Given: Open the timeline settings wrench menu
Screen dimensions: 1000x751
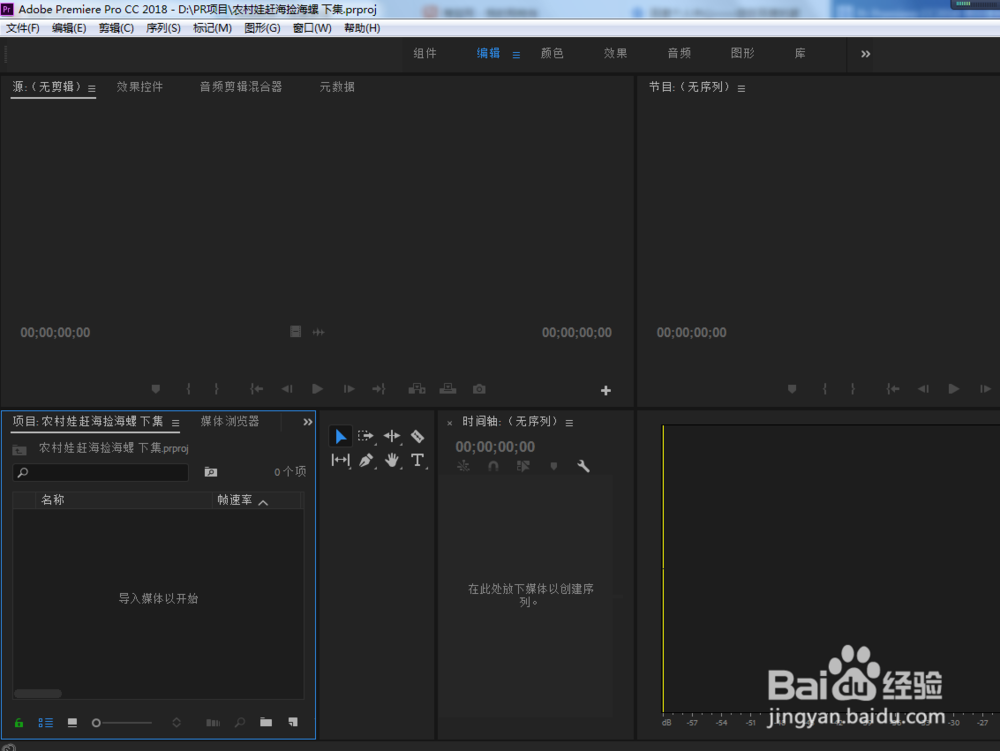Looking at the screenshot, I should point(583,466).
